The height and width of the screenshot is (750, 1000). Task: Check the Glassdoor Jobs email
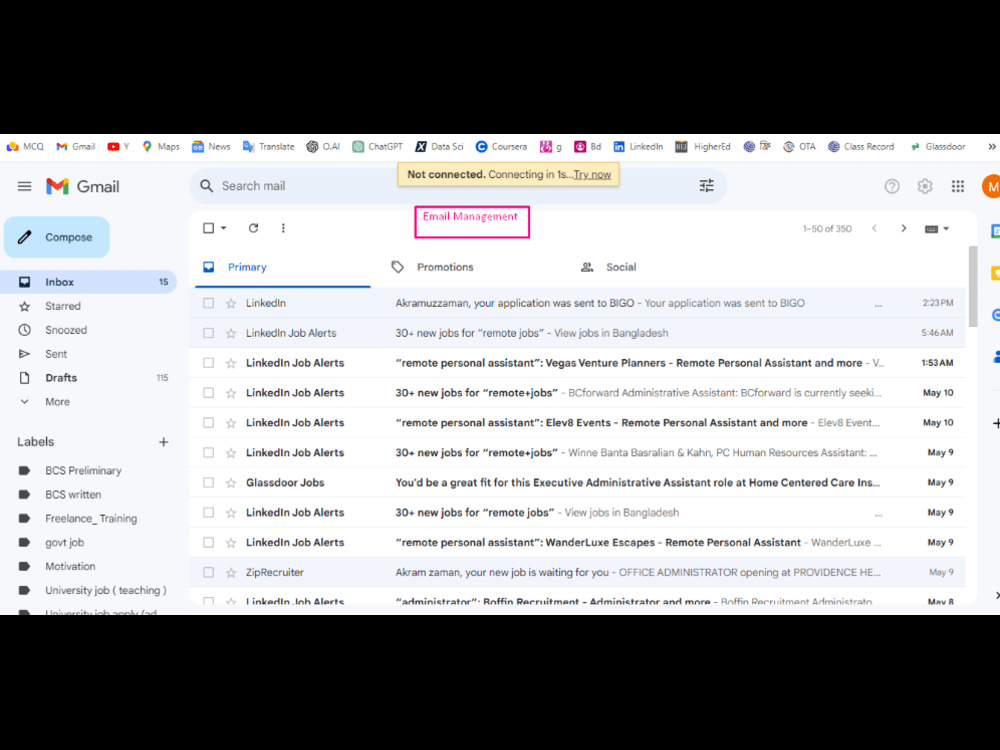click(209, 483)
